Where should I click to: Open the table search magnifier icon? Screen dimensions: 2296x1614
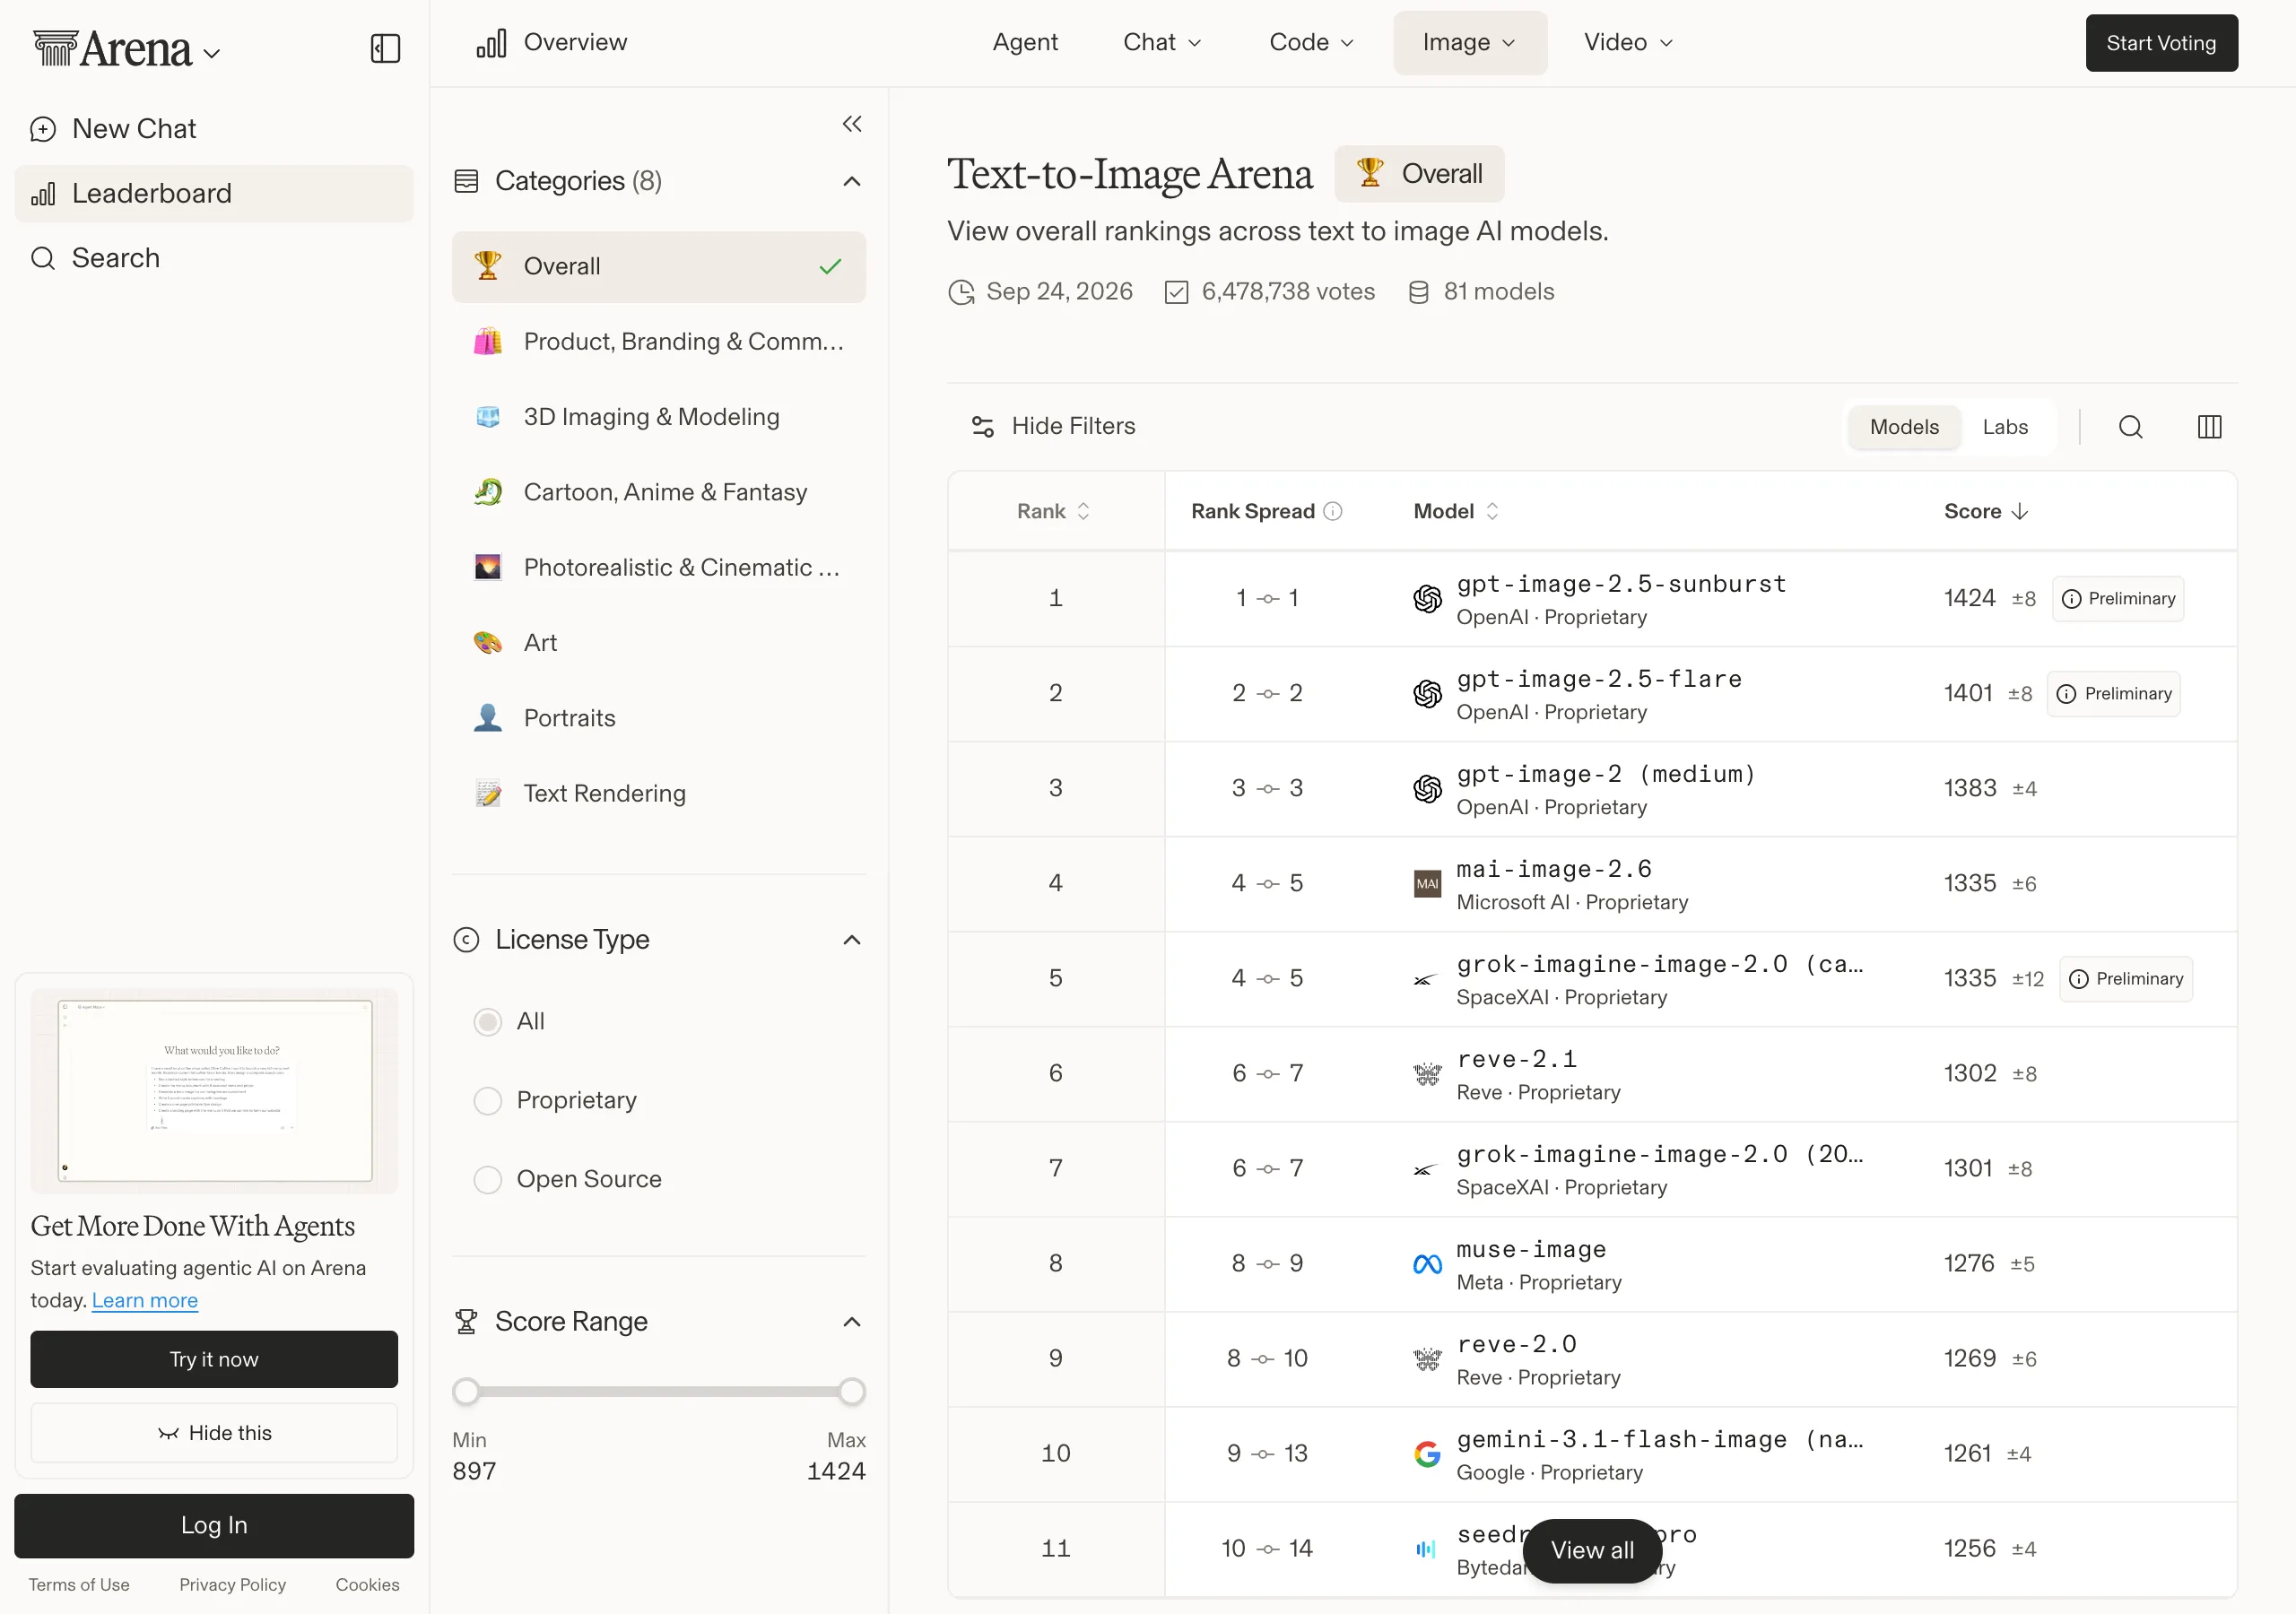2130,427
